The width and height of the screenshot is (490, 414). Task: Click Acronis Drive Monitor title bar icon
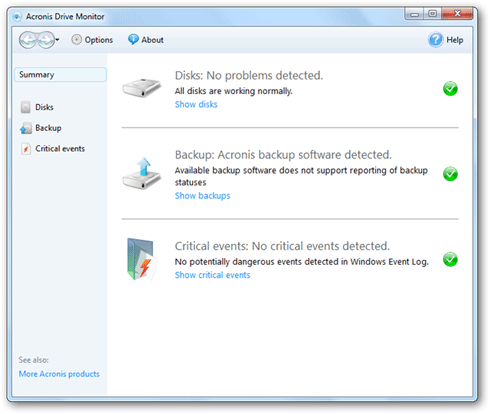click(17, 16)
